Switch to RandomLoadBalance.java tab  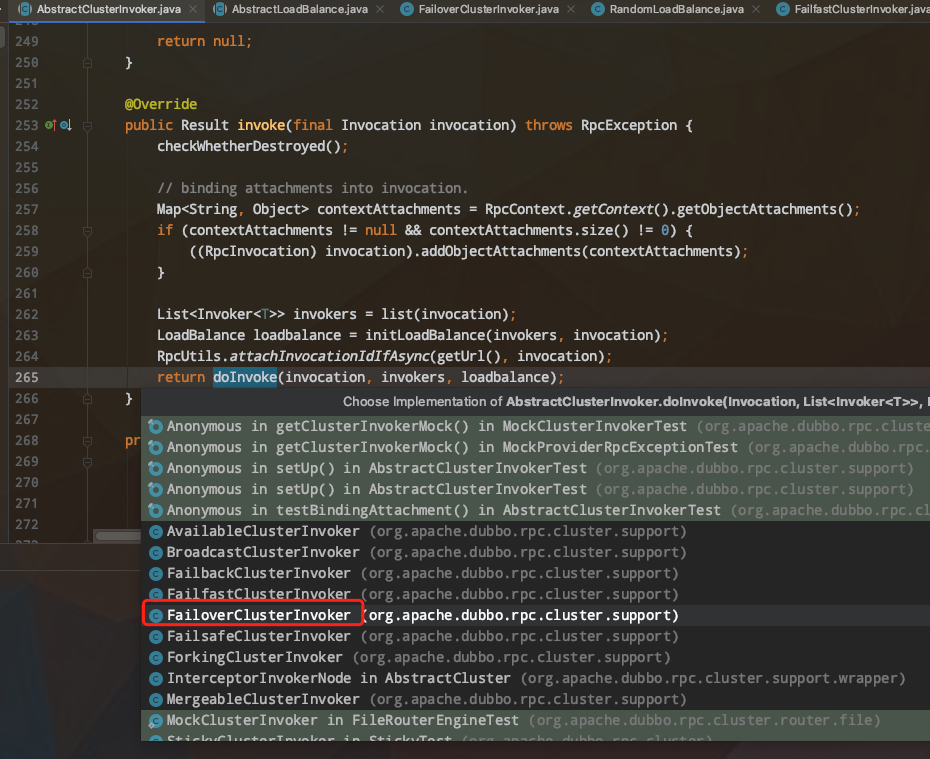click(676, 9)
